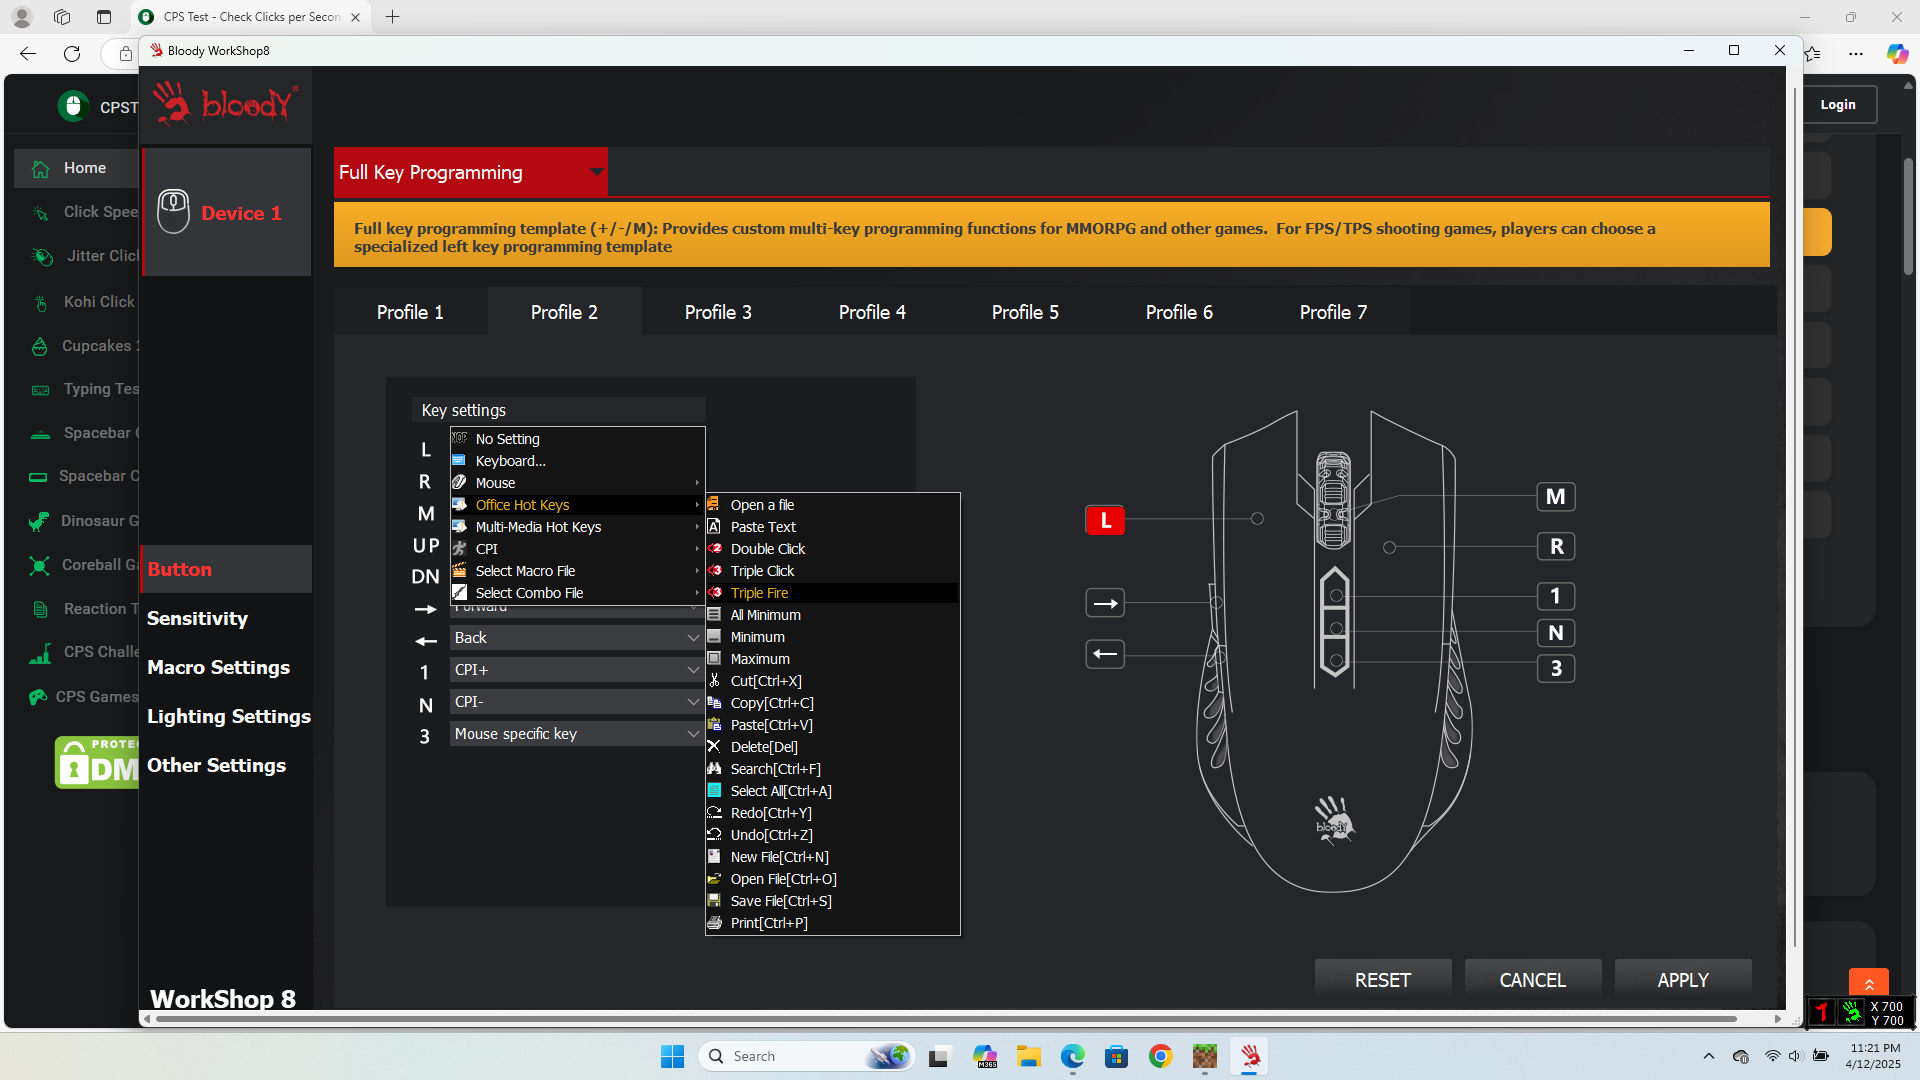Switch to the Profile 5 tab

[1025, 312]
